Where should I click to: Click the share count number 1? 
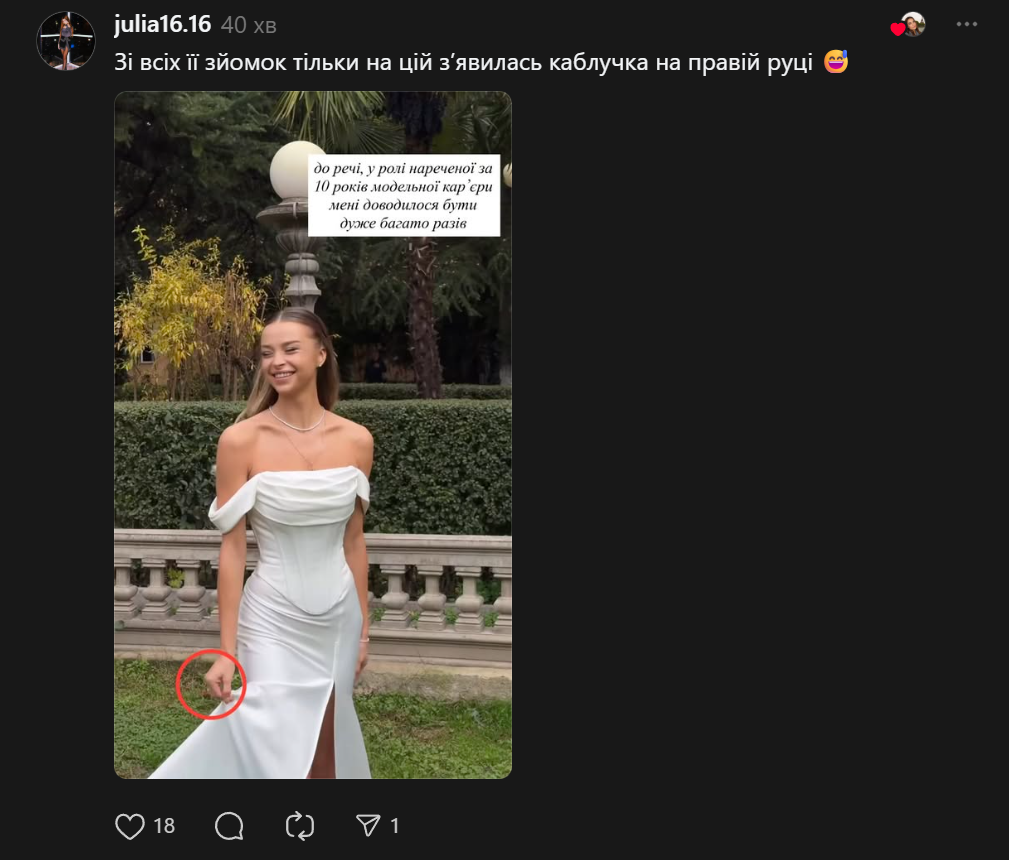(394, 826)
